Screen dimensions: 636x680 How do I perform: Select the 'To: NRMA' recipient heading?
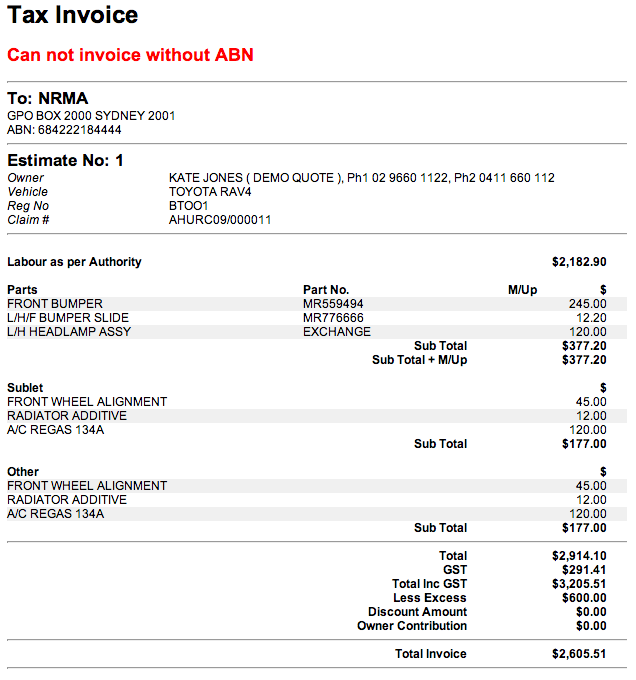[x=48, y=99]
